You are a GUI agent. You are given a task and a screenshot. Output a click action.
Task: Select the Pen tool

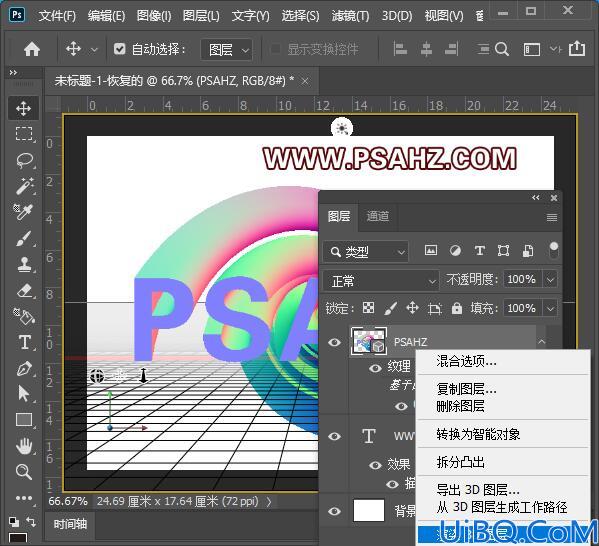[24, 368]
